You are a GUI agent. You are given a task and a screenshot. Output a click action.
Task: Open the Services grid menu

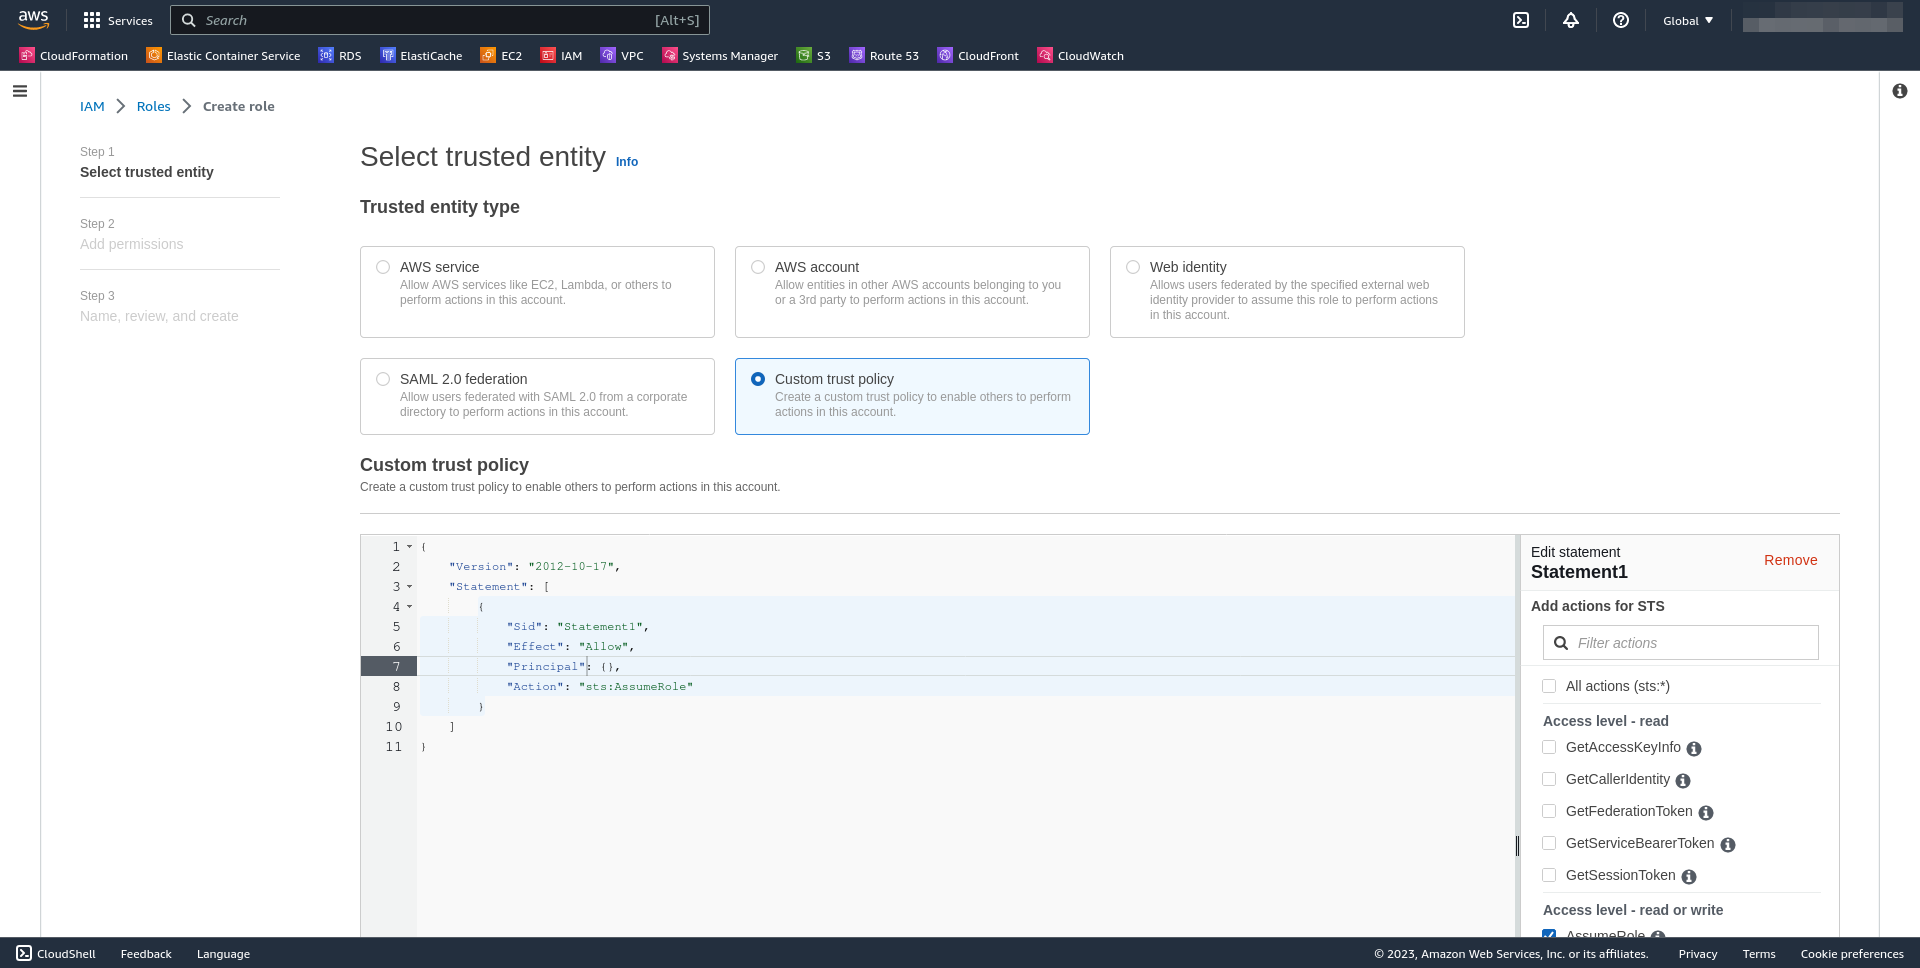(118, 20)
